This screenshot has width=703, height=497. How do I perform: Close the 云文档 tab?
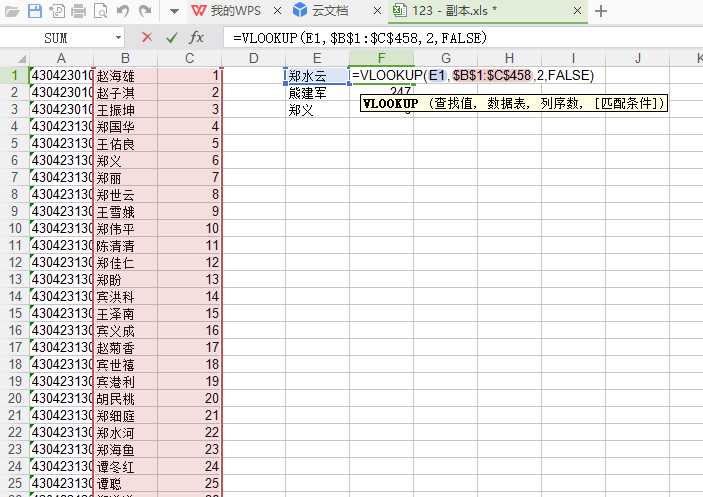378,10
